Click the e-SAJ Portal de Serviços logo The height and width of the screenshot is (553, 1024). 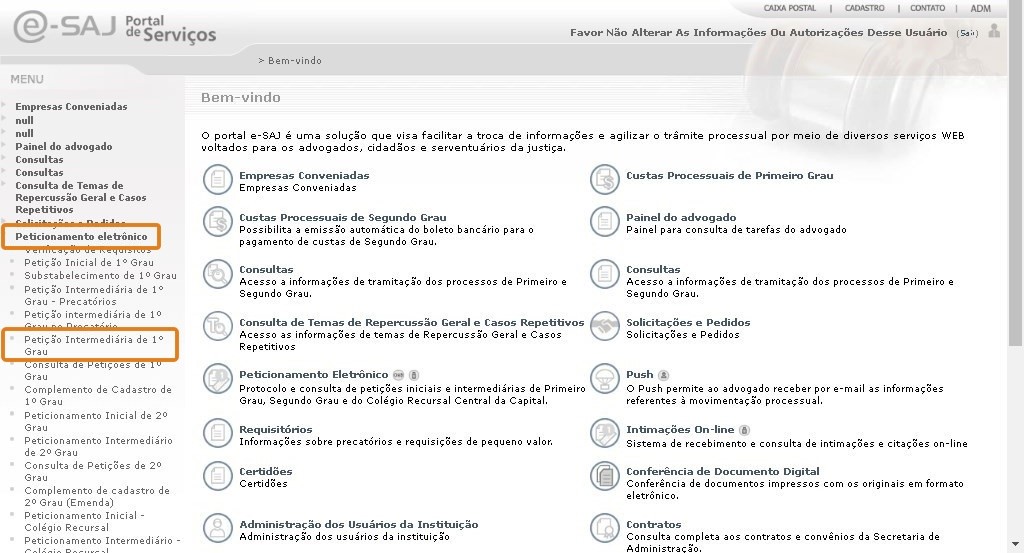point(115,27)
